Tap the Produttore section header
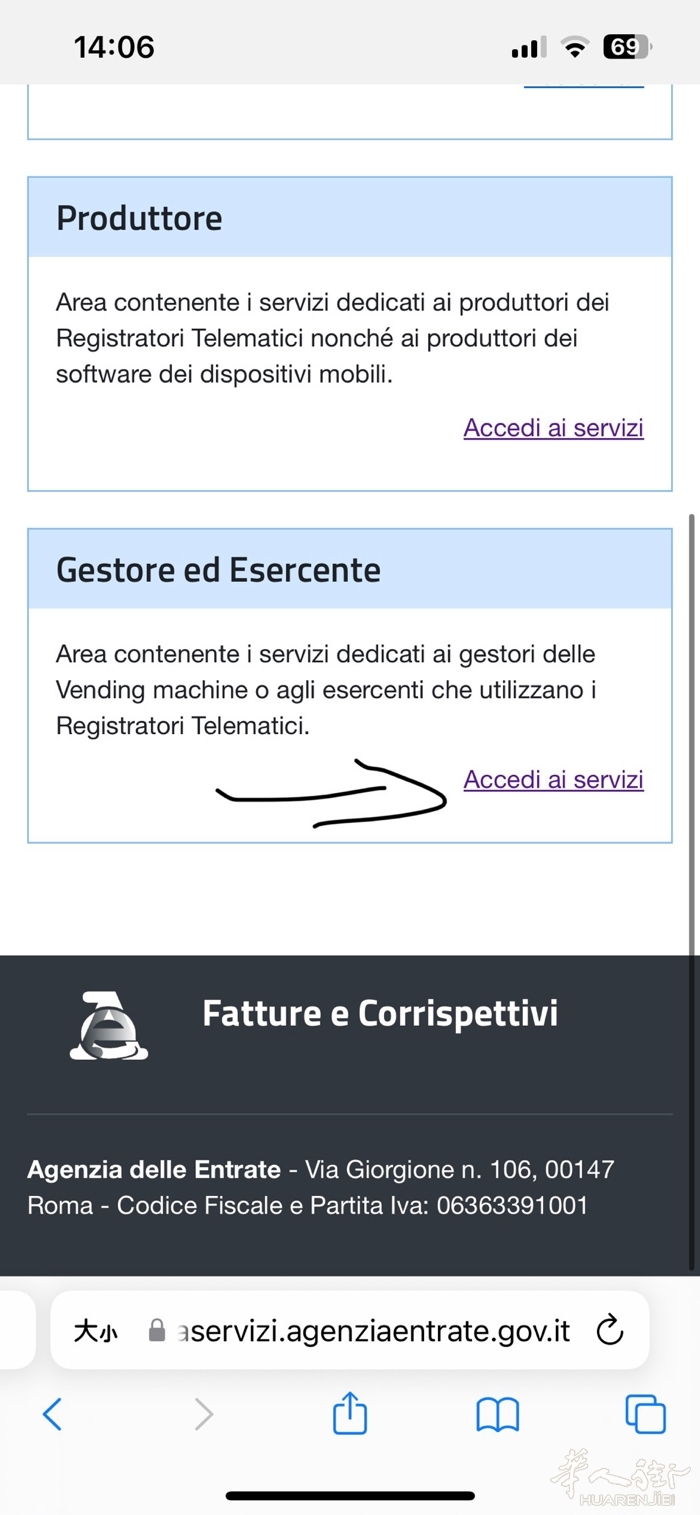This screenshot has width=700, height=1515. 139,218
